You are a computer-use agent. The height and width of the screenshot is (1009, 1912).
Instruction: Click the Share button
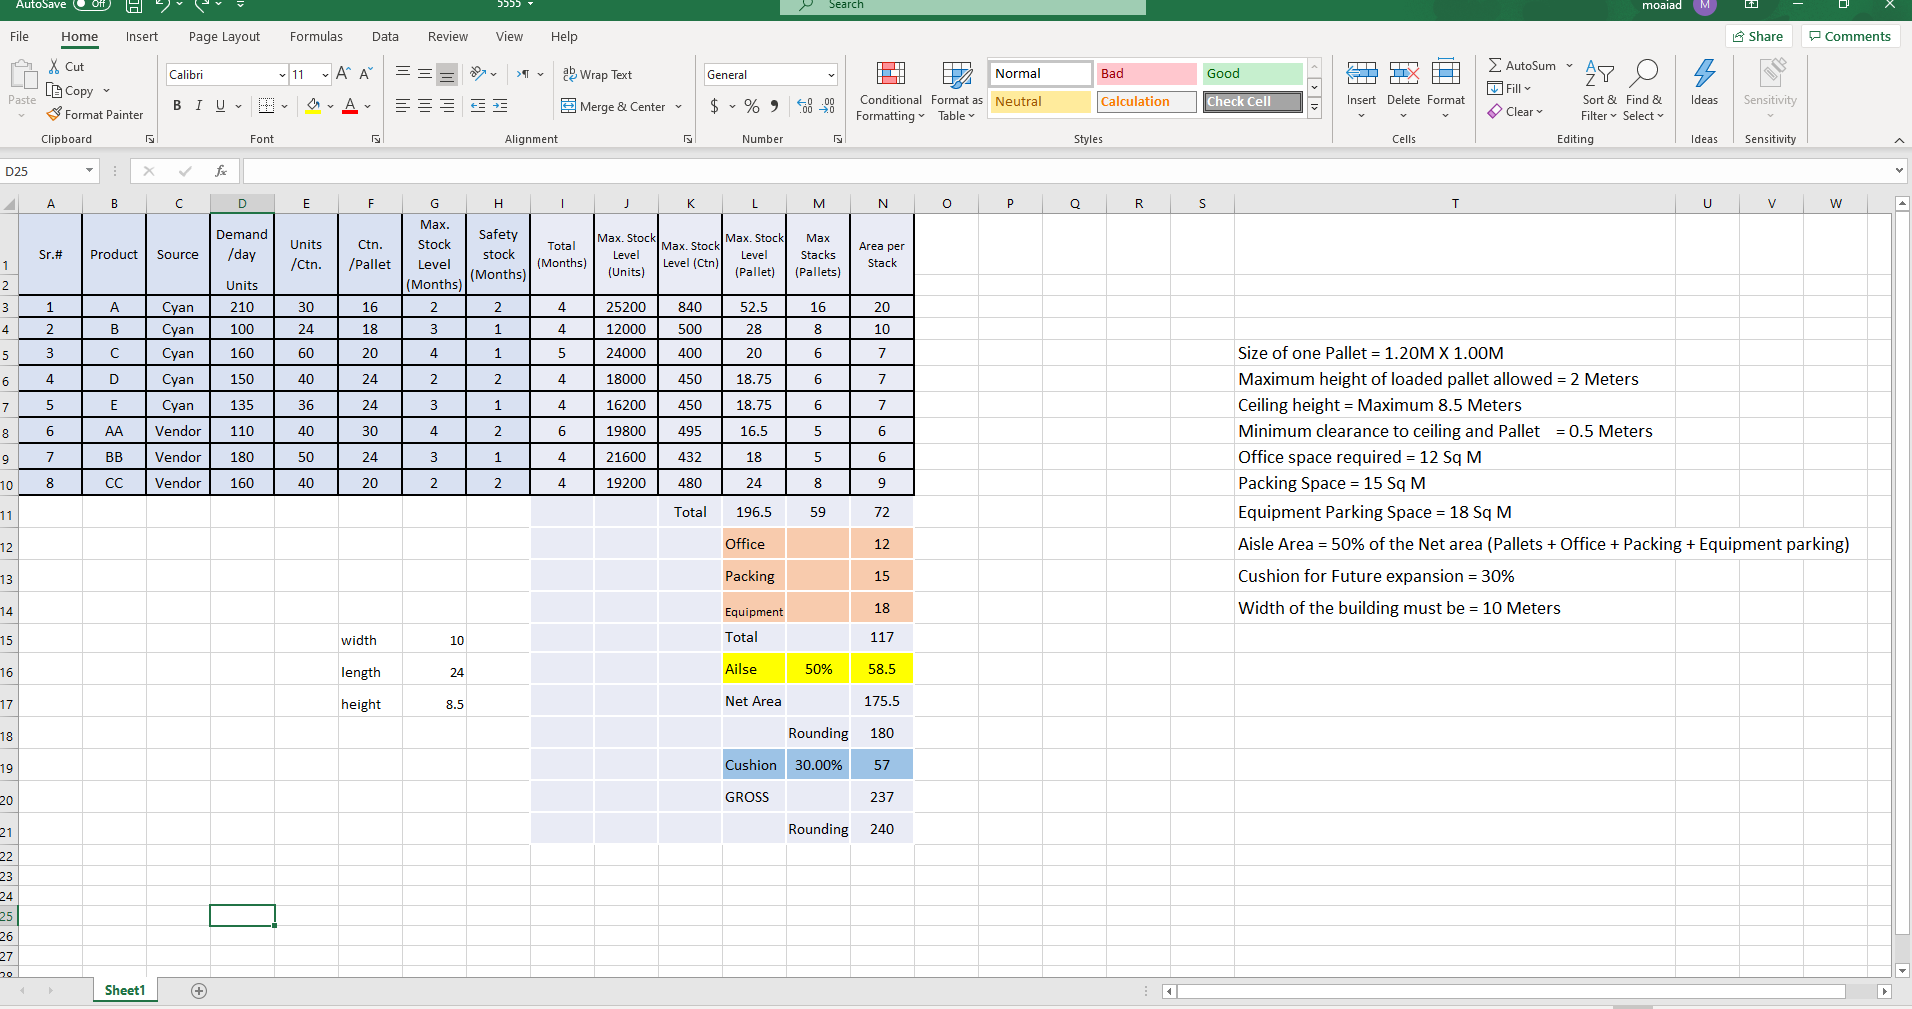pos(1758,36)
